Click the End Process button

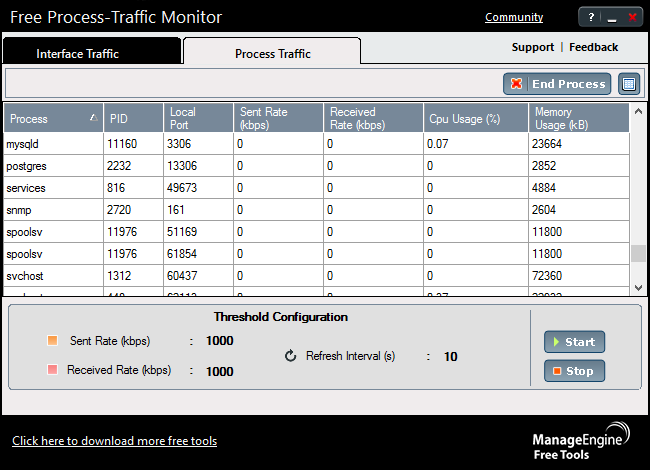tap(557, 84)
